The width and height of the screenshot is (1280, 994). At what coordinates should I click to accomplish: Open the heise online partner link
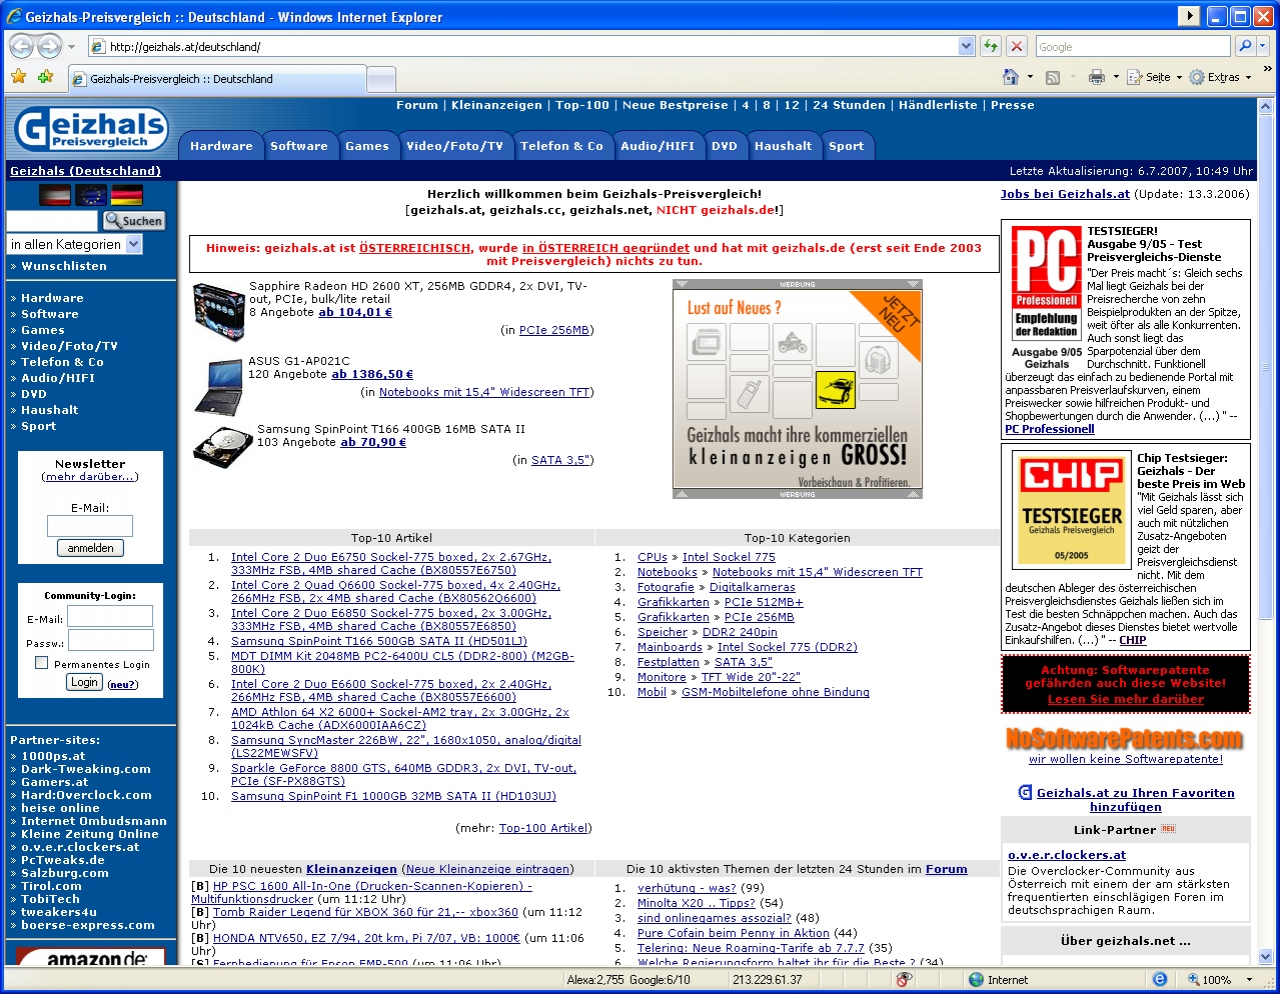click(x=60, y=808)
